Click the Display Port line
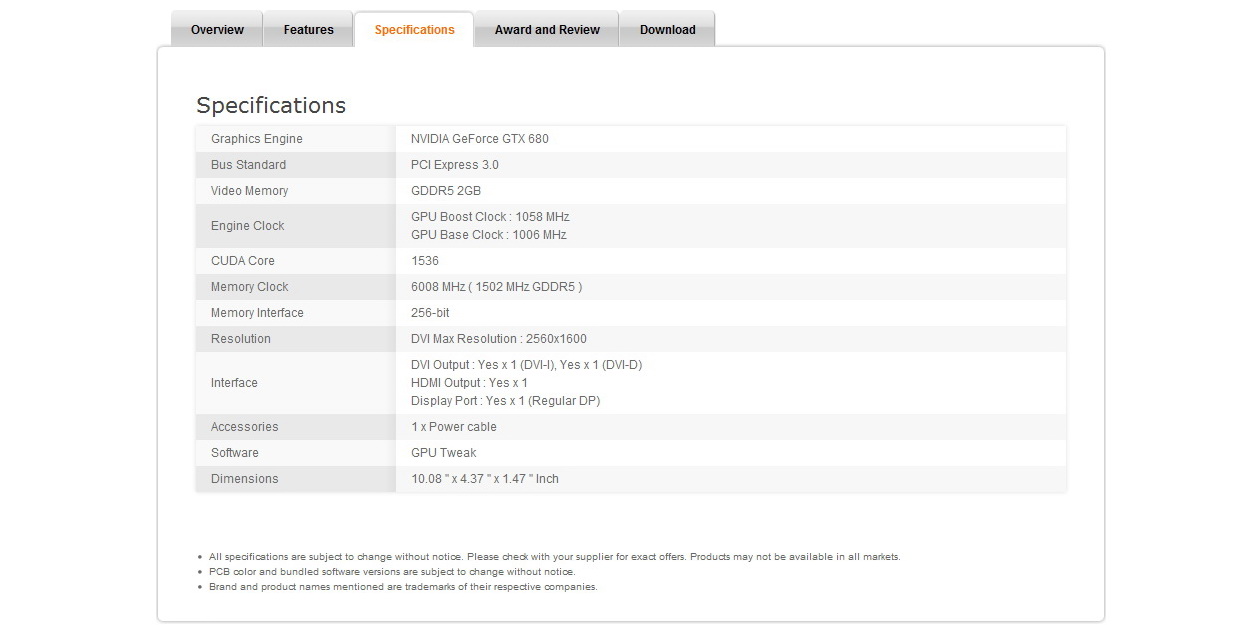This screenshot has height=625, width=1260. 505,401
